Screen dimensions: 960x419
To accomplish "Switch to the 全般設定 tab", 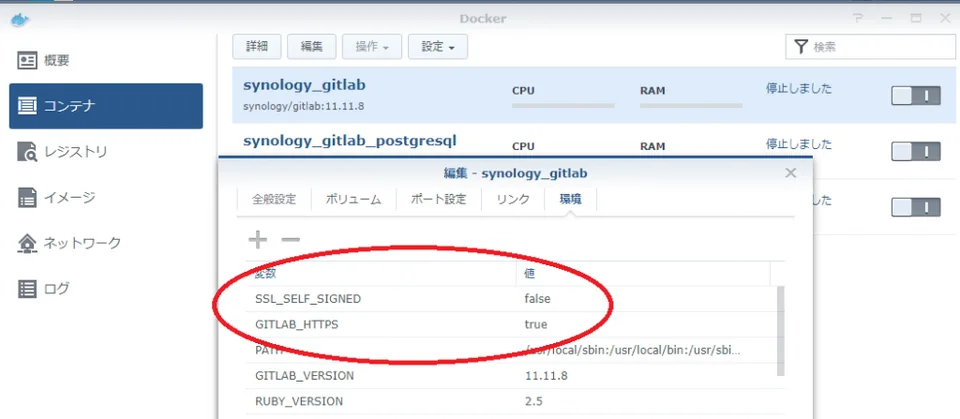I will (274, 200).
